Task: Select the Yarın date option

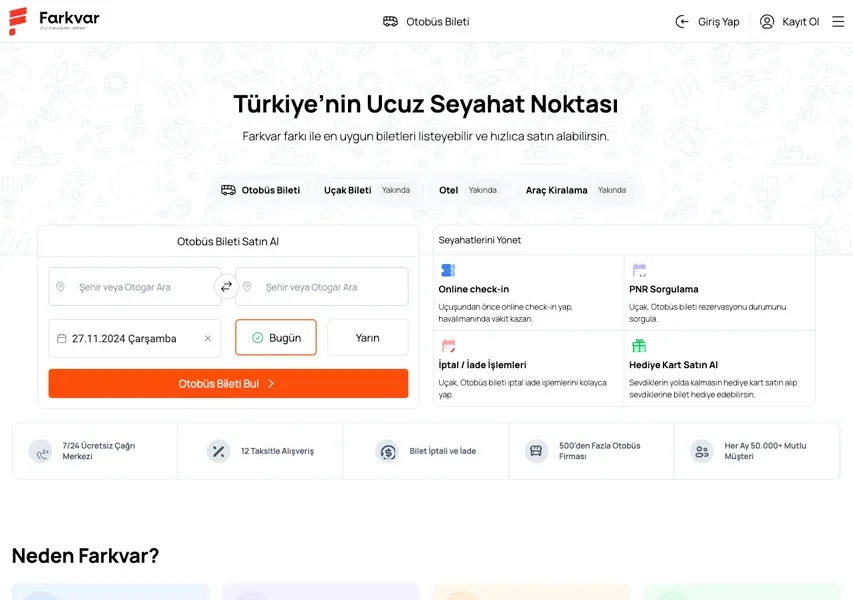Action: [368, 338]
